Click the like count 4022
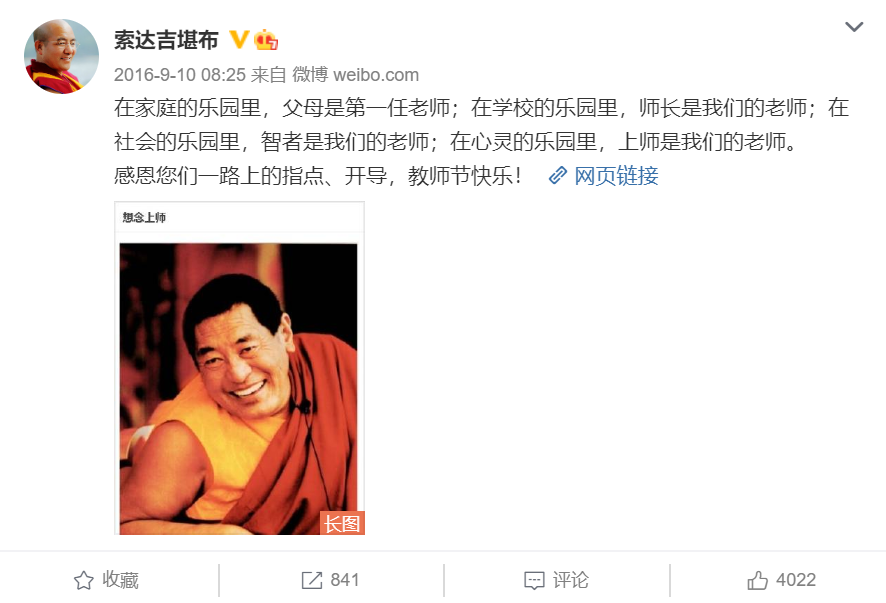 tap(796, 580)
